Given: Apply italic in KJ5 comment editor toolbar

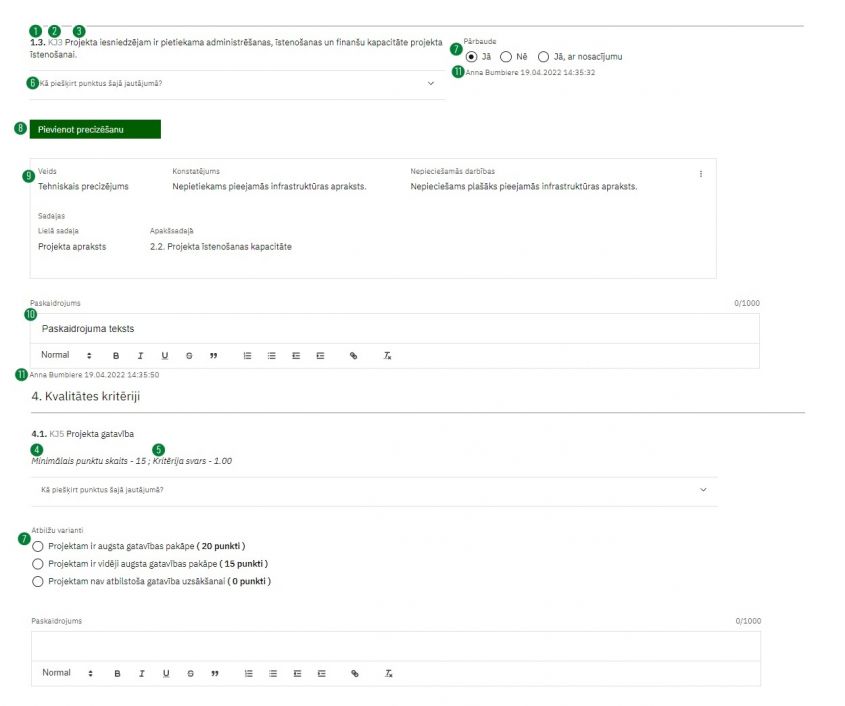Looking at the screenshot, I should pyautogui.click(x=142, y=674).
